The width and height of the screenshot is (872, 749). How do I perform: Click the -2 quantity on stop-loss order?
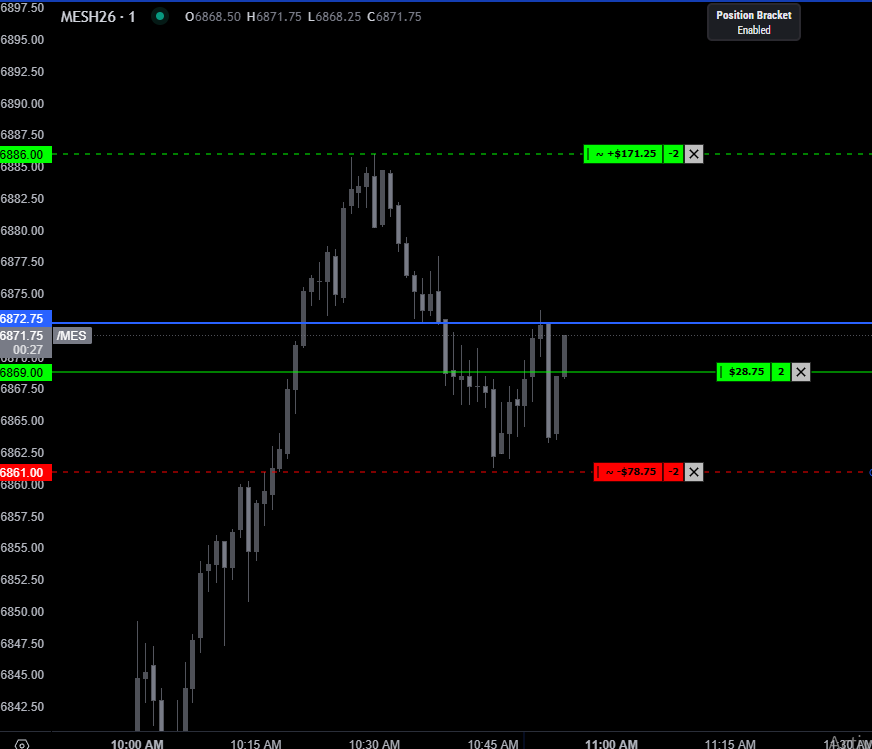tap(673, 472)
